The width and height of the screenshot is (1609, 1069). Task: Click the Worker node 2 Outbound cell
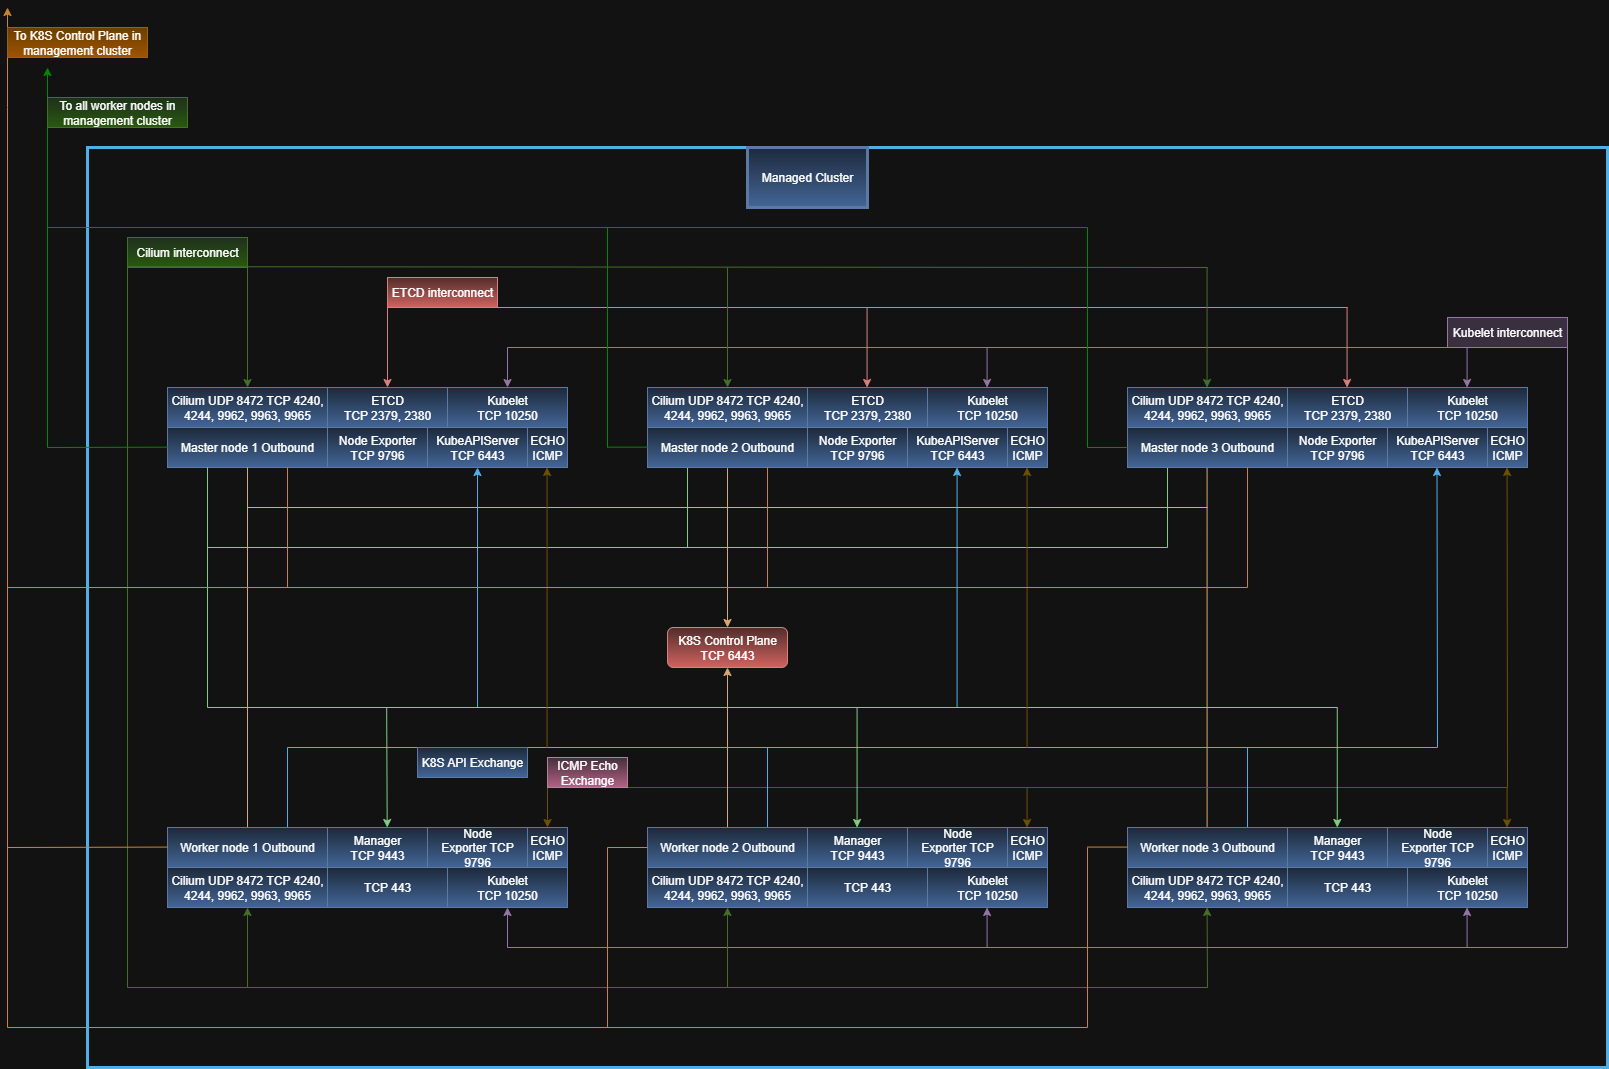coord(727,848)
